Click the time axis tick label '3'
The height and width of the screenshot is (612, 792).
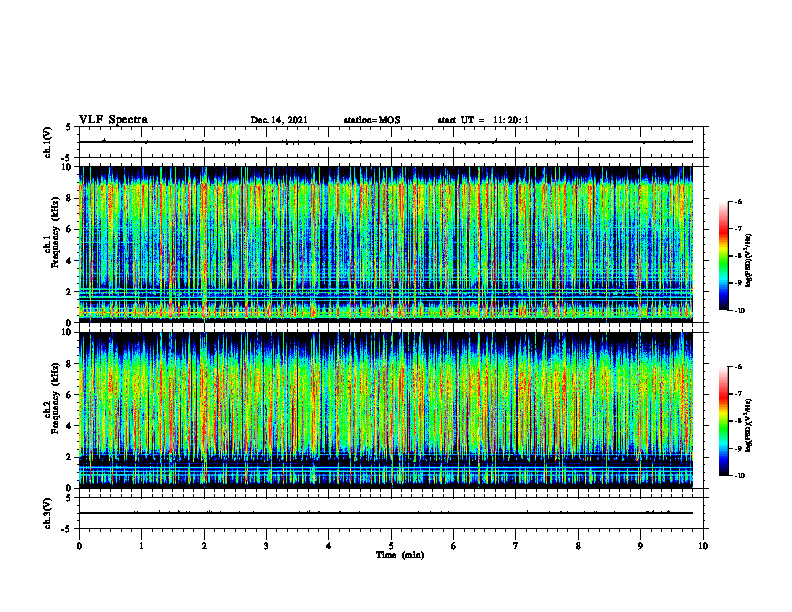266,546
